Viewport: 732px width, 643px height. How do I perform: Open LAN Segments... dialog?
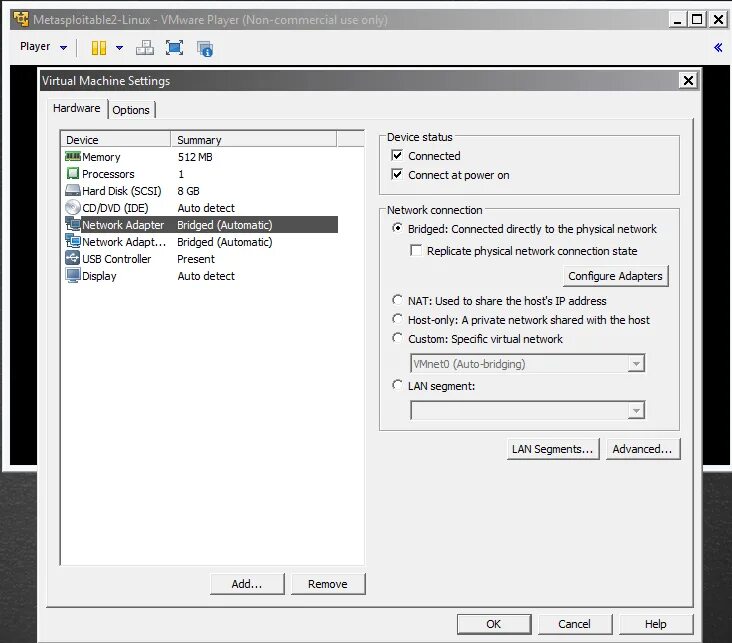[553, 449]
